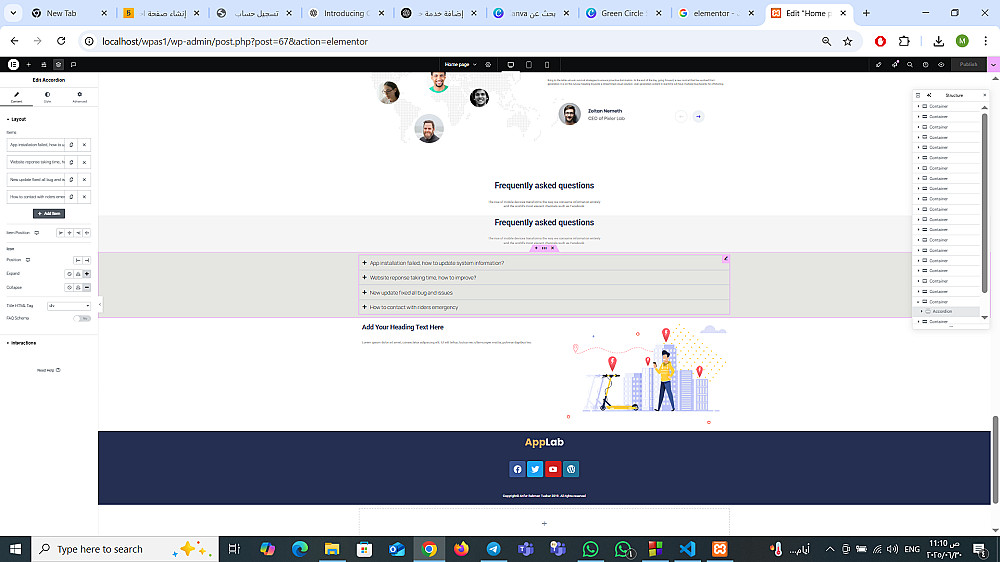The width and height of the screenshot is (1000, 562).
Task: Open the notes comment icon in top bar
Action: [73, 64]
